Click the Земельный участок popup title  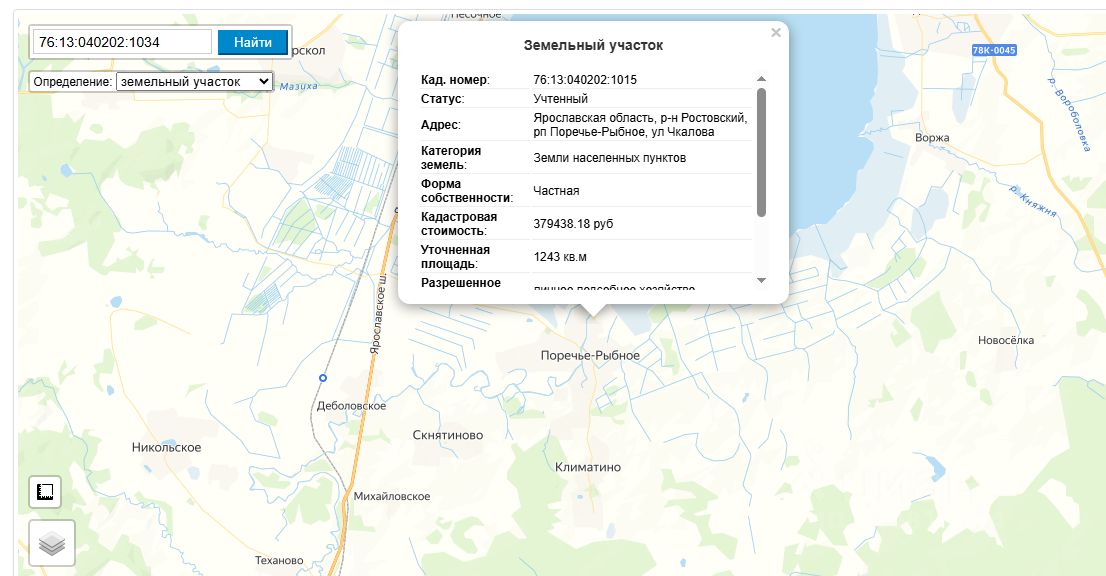click(x=593, y=45)
